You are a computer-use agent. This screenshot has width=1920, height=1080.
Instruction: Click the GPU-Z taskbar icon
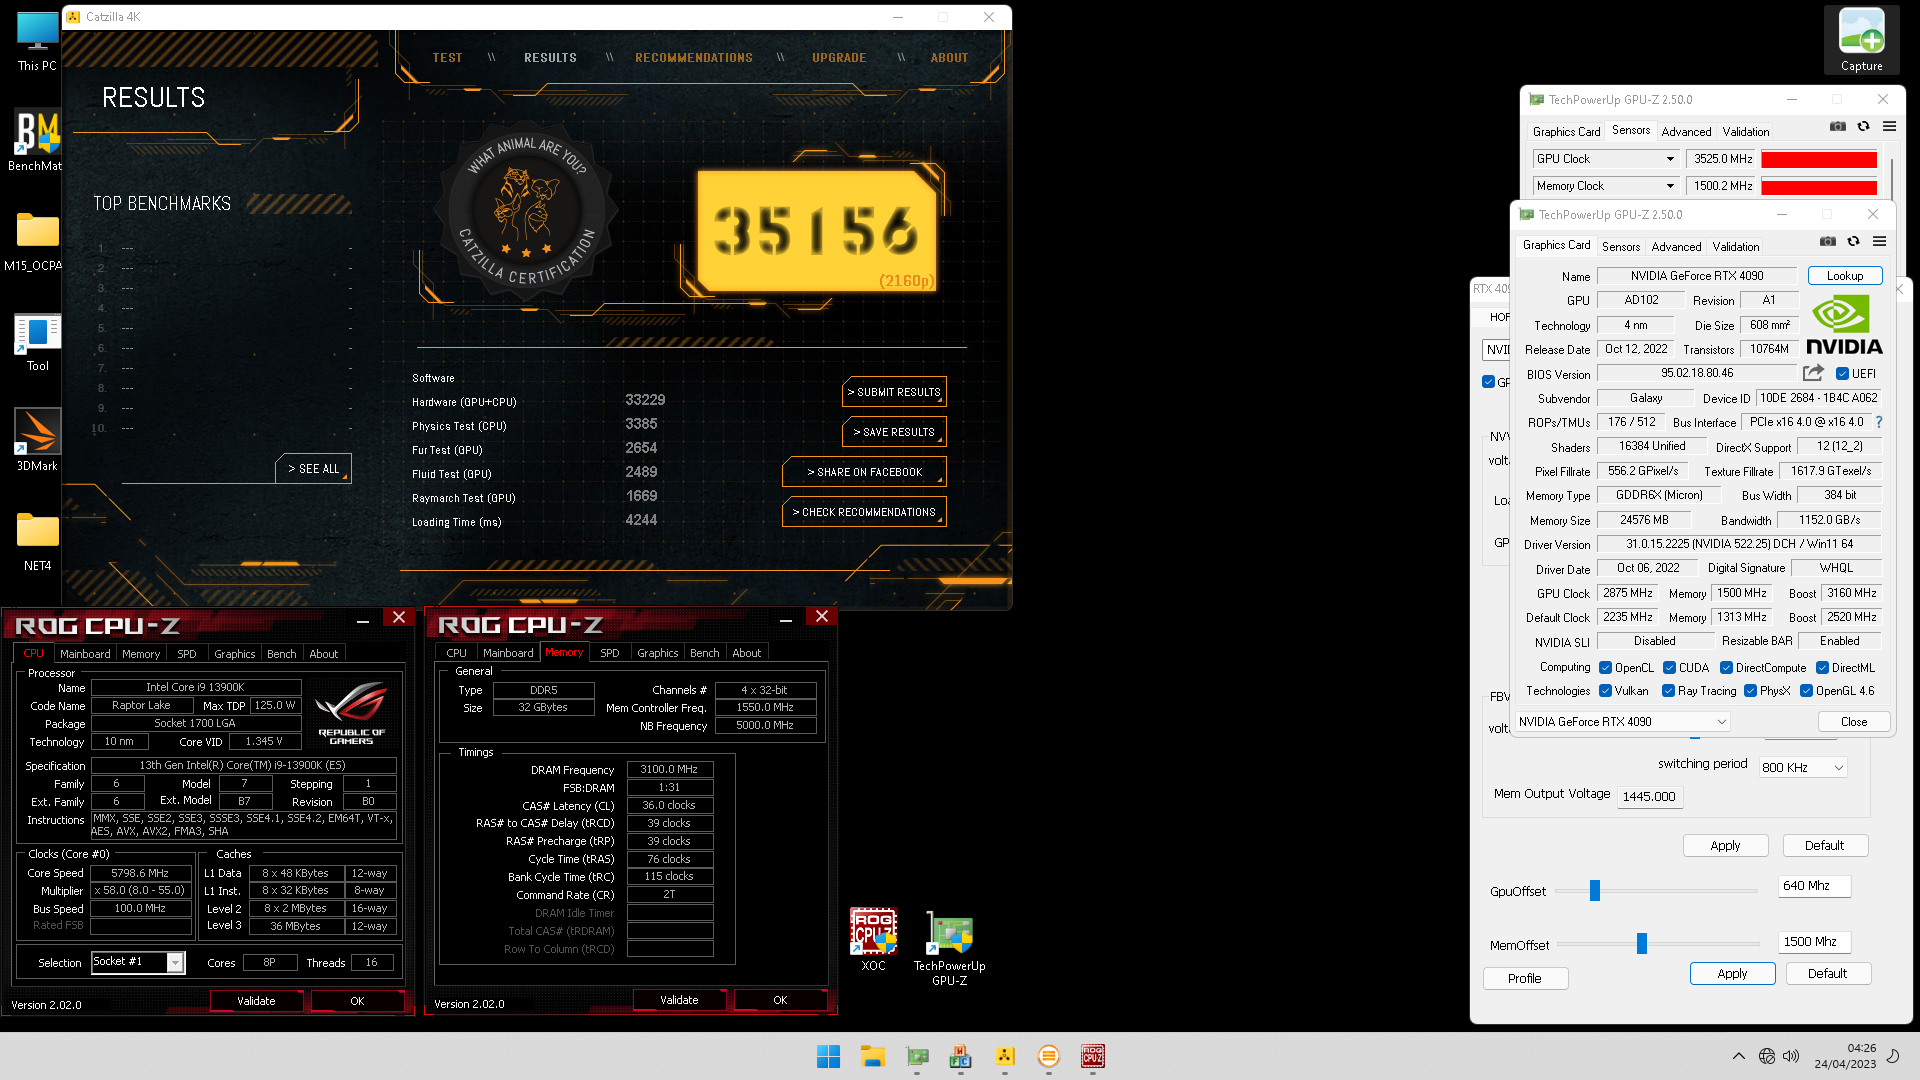pyautogui.click(x=916, y=1056)
